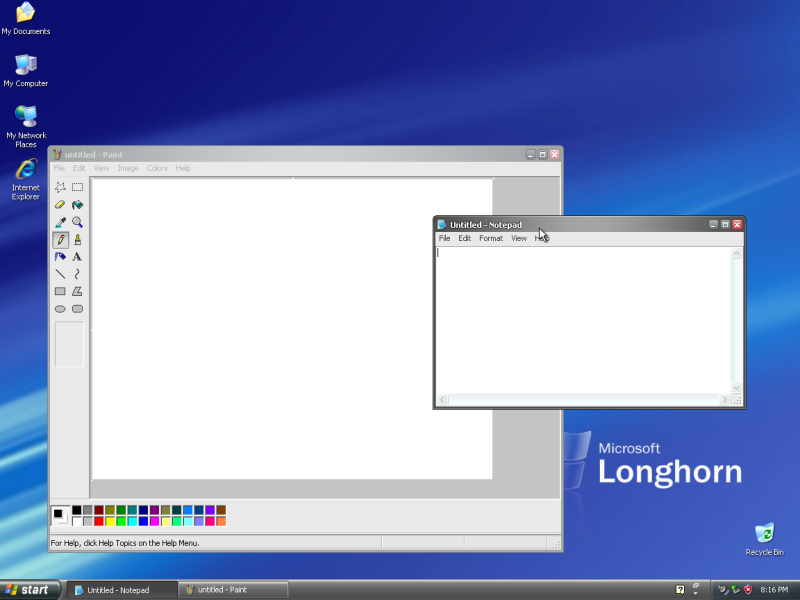Select the Eraser tool in Paint
800x600 pixels.
pyautogui.click(x=60, y=204)
